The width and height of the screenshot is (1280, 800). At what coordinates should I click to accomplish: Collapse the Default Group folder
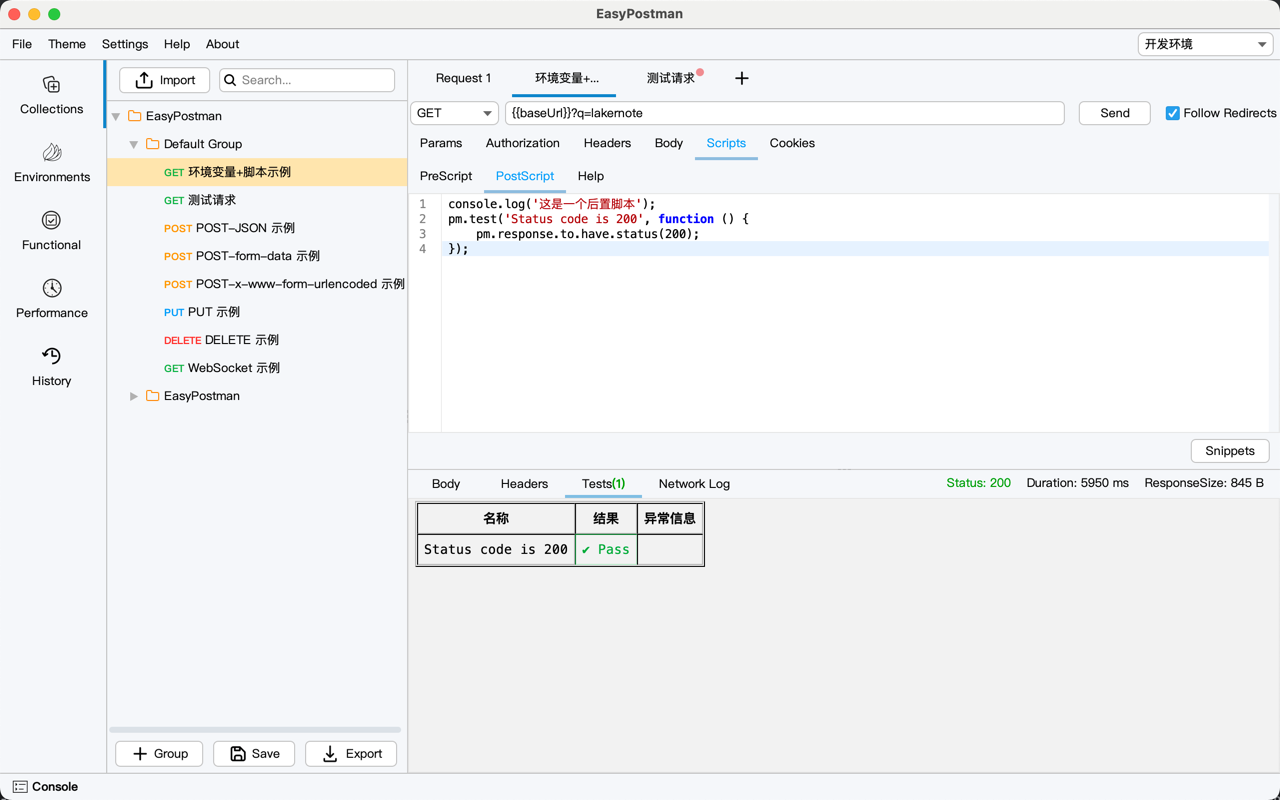[134, 144]
